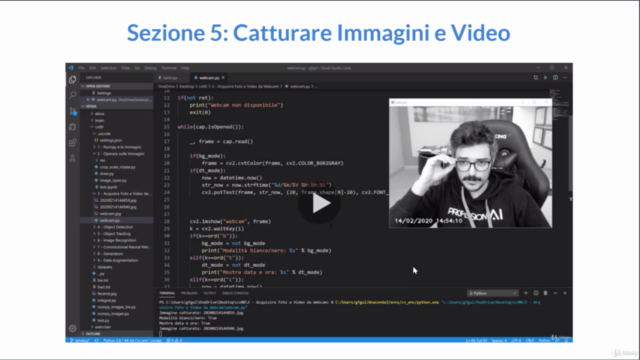Open the Terminal menu
Viewport: 640px width, 360px height.
[x=169, y=68]
